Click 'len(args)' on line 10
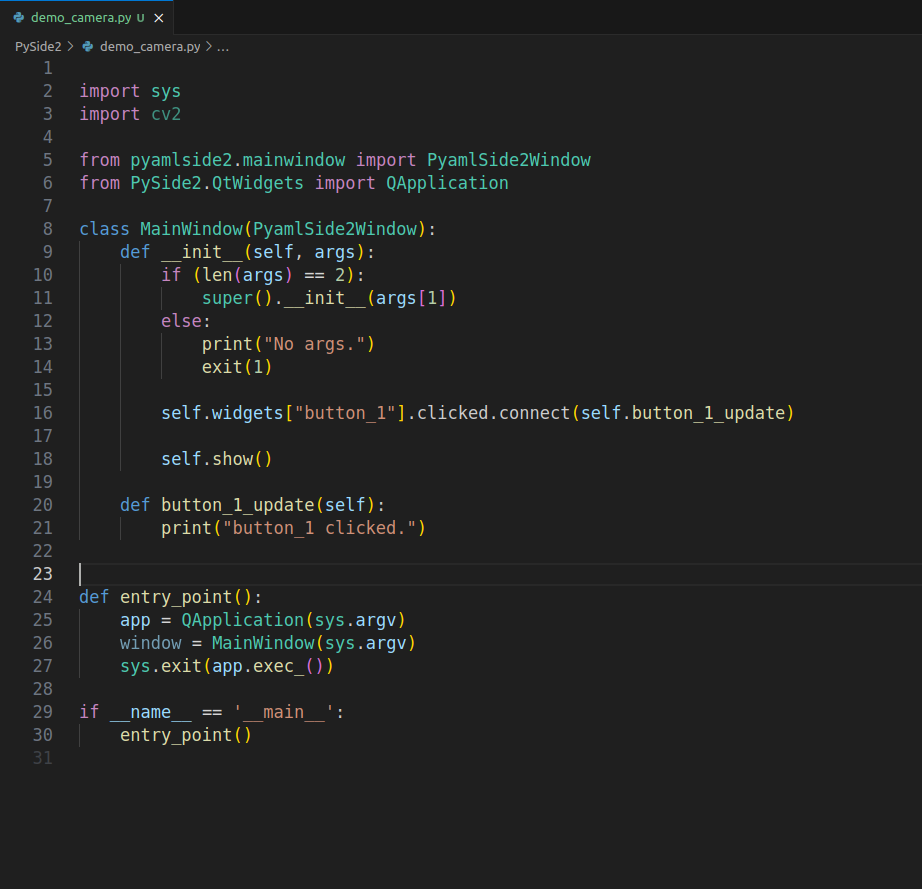The image size is (922, 889). point(248,275)
